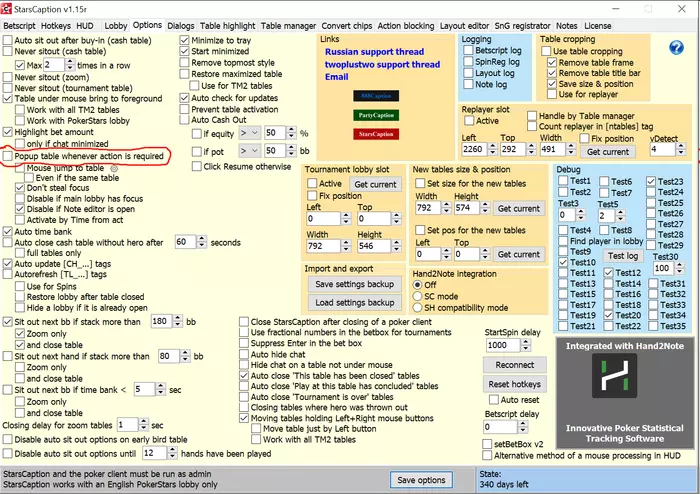700x494 pixels.
Task: Click the Email link
Action: [x=337, y=77]
